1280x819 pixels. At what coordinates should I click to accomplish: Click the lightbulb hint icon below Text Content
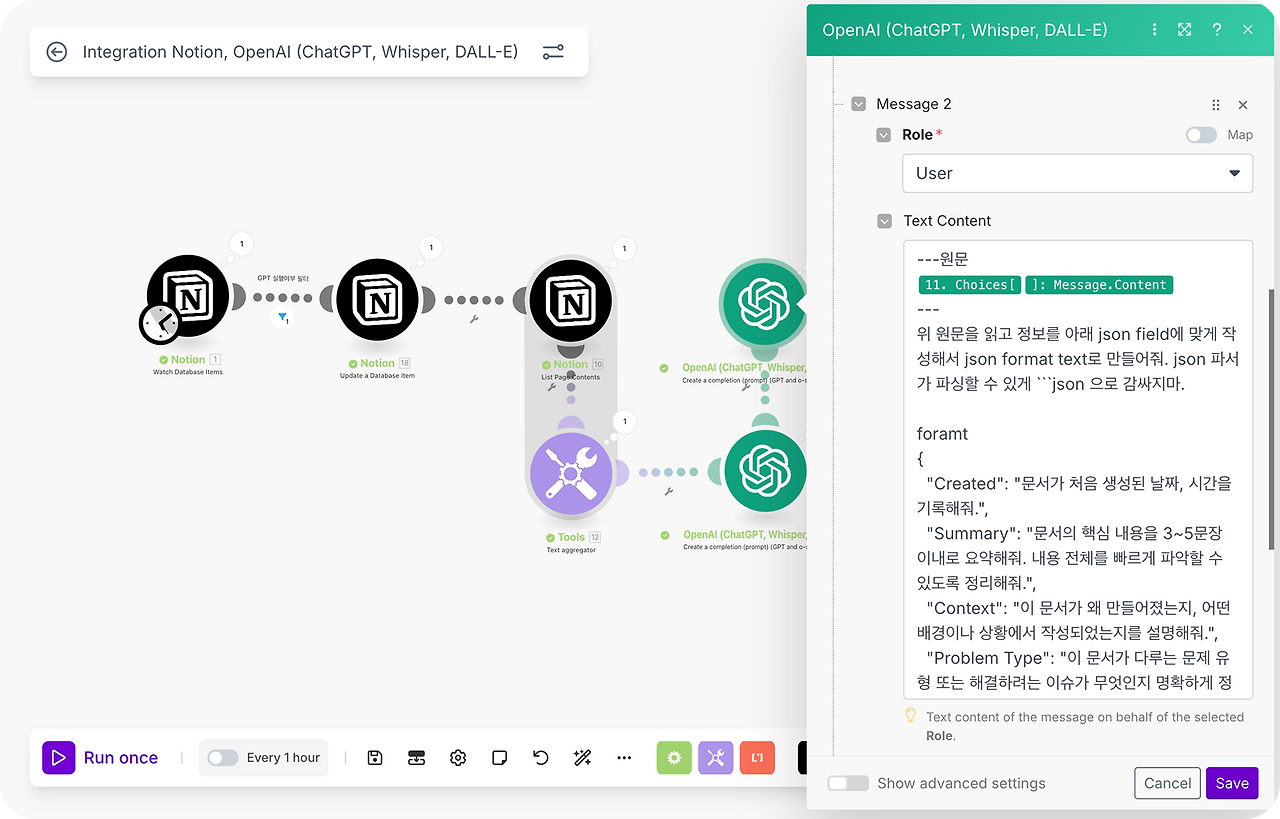tap(910, 716)
